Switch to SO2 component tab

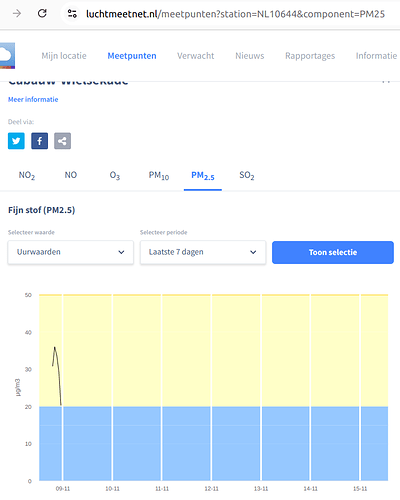(x=247, y=175)
